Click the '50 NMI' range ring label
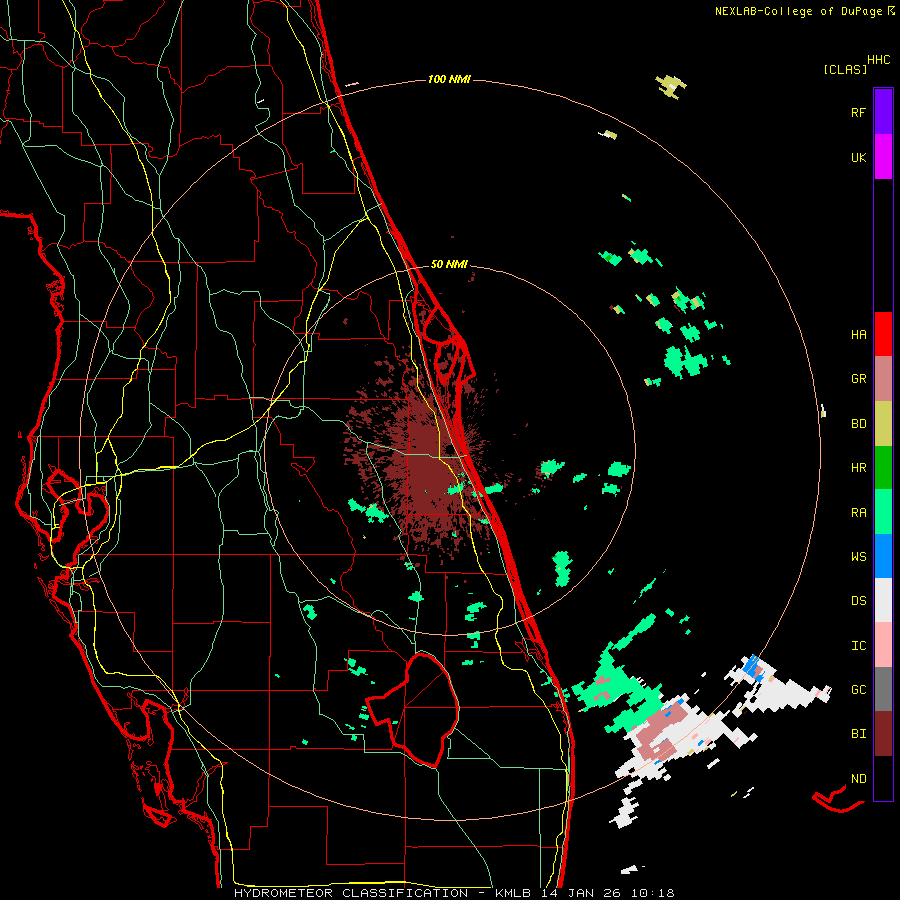This screenshot has height=900, width=900. [449, 264]
